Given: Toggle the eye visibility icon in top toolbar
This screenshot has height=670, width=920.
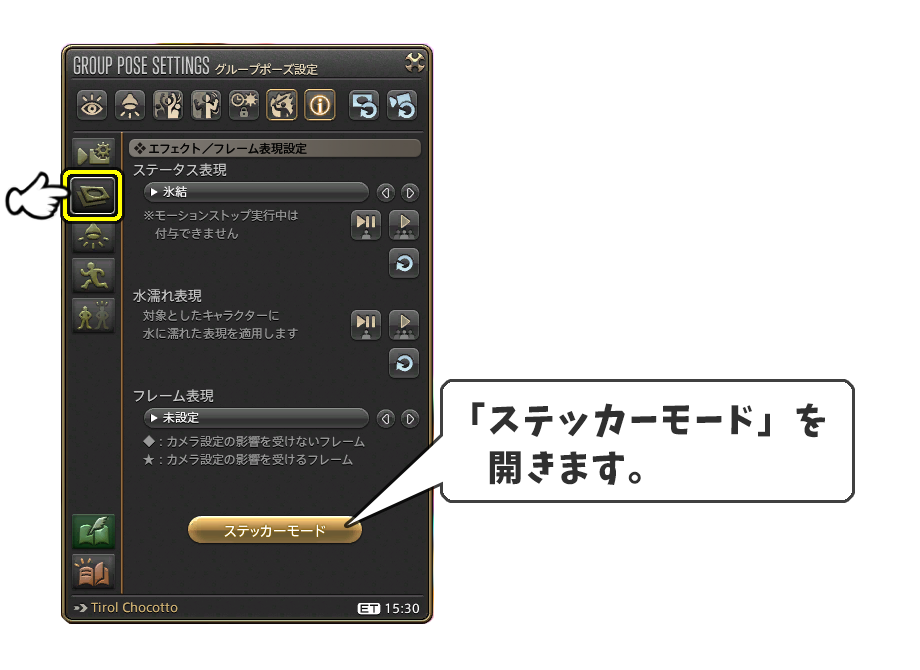Looking at the screenshot, I should [x=92, y=106].
